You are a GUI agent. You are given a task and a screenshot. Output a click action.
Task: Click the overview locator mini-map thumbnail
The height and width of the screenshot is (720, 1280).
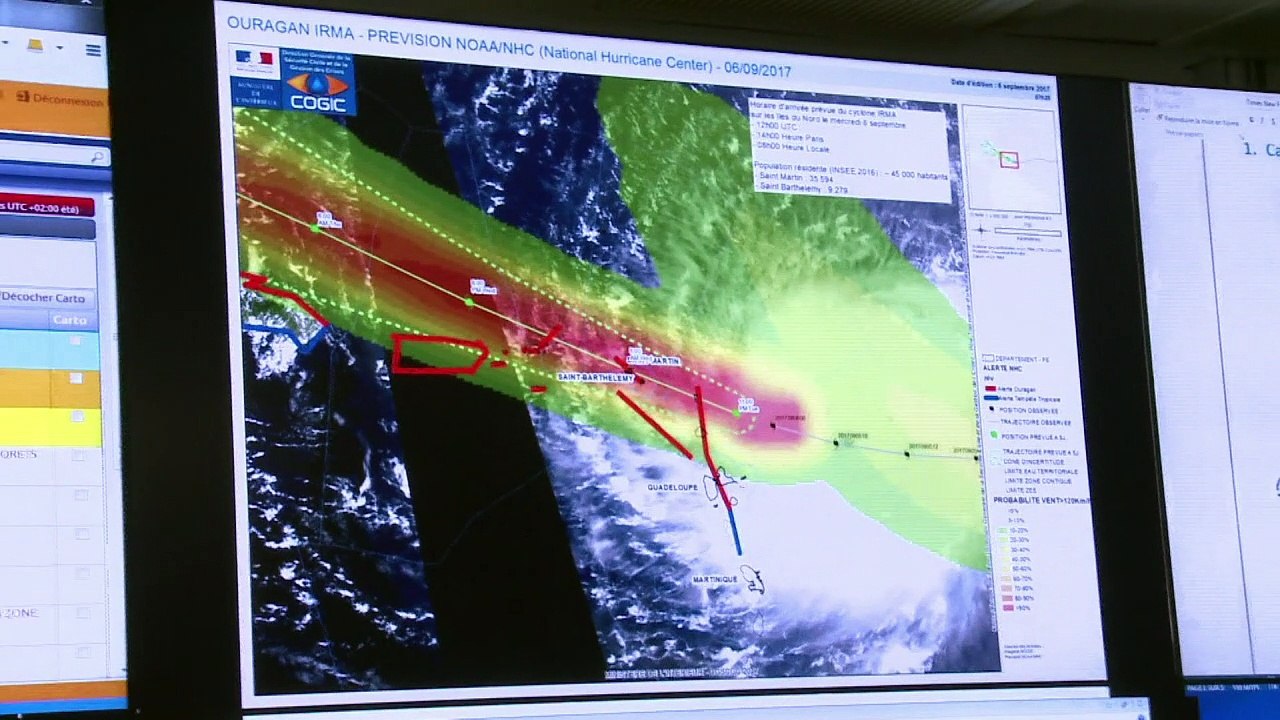point(1010,160)
